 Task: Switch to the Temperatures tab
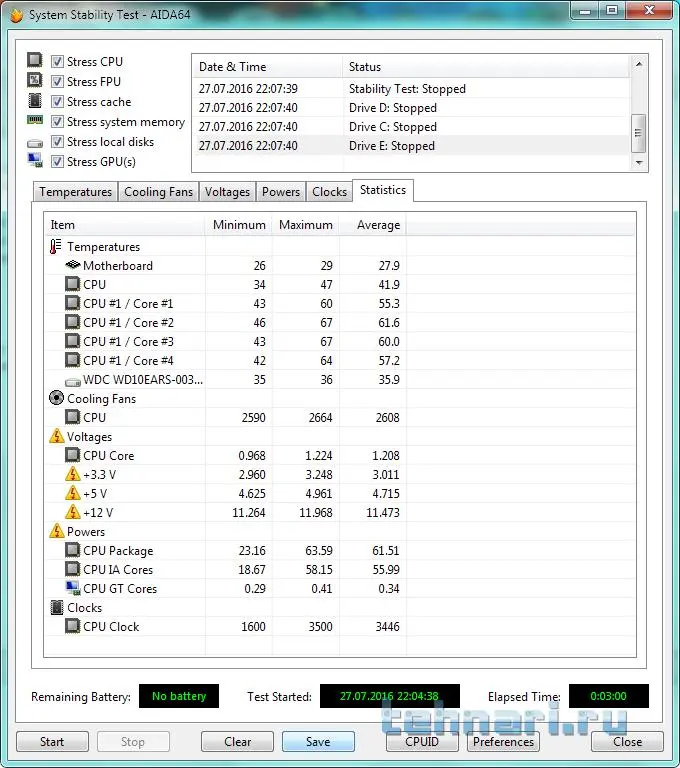[75, 192]
